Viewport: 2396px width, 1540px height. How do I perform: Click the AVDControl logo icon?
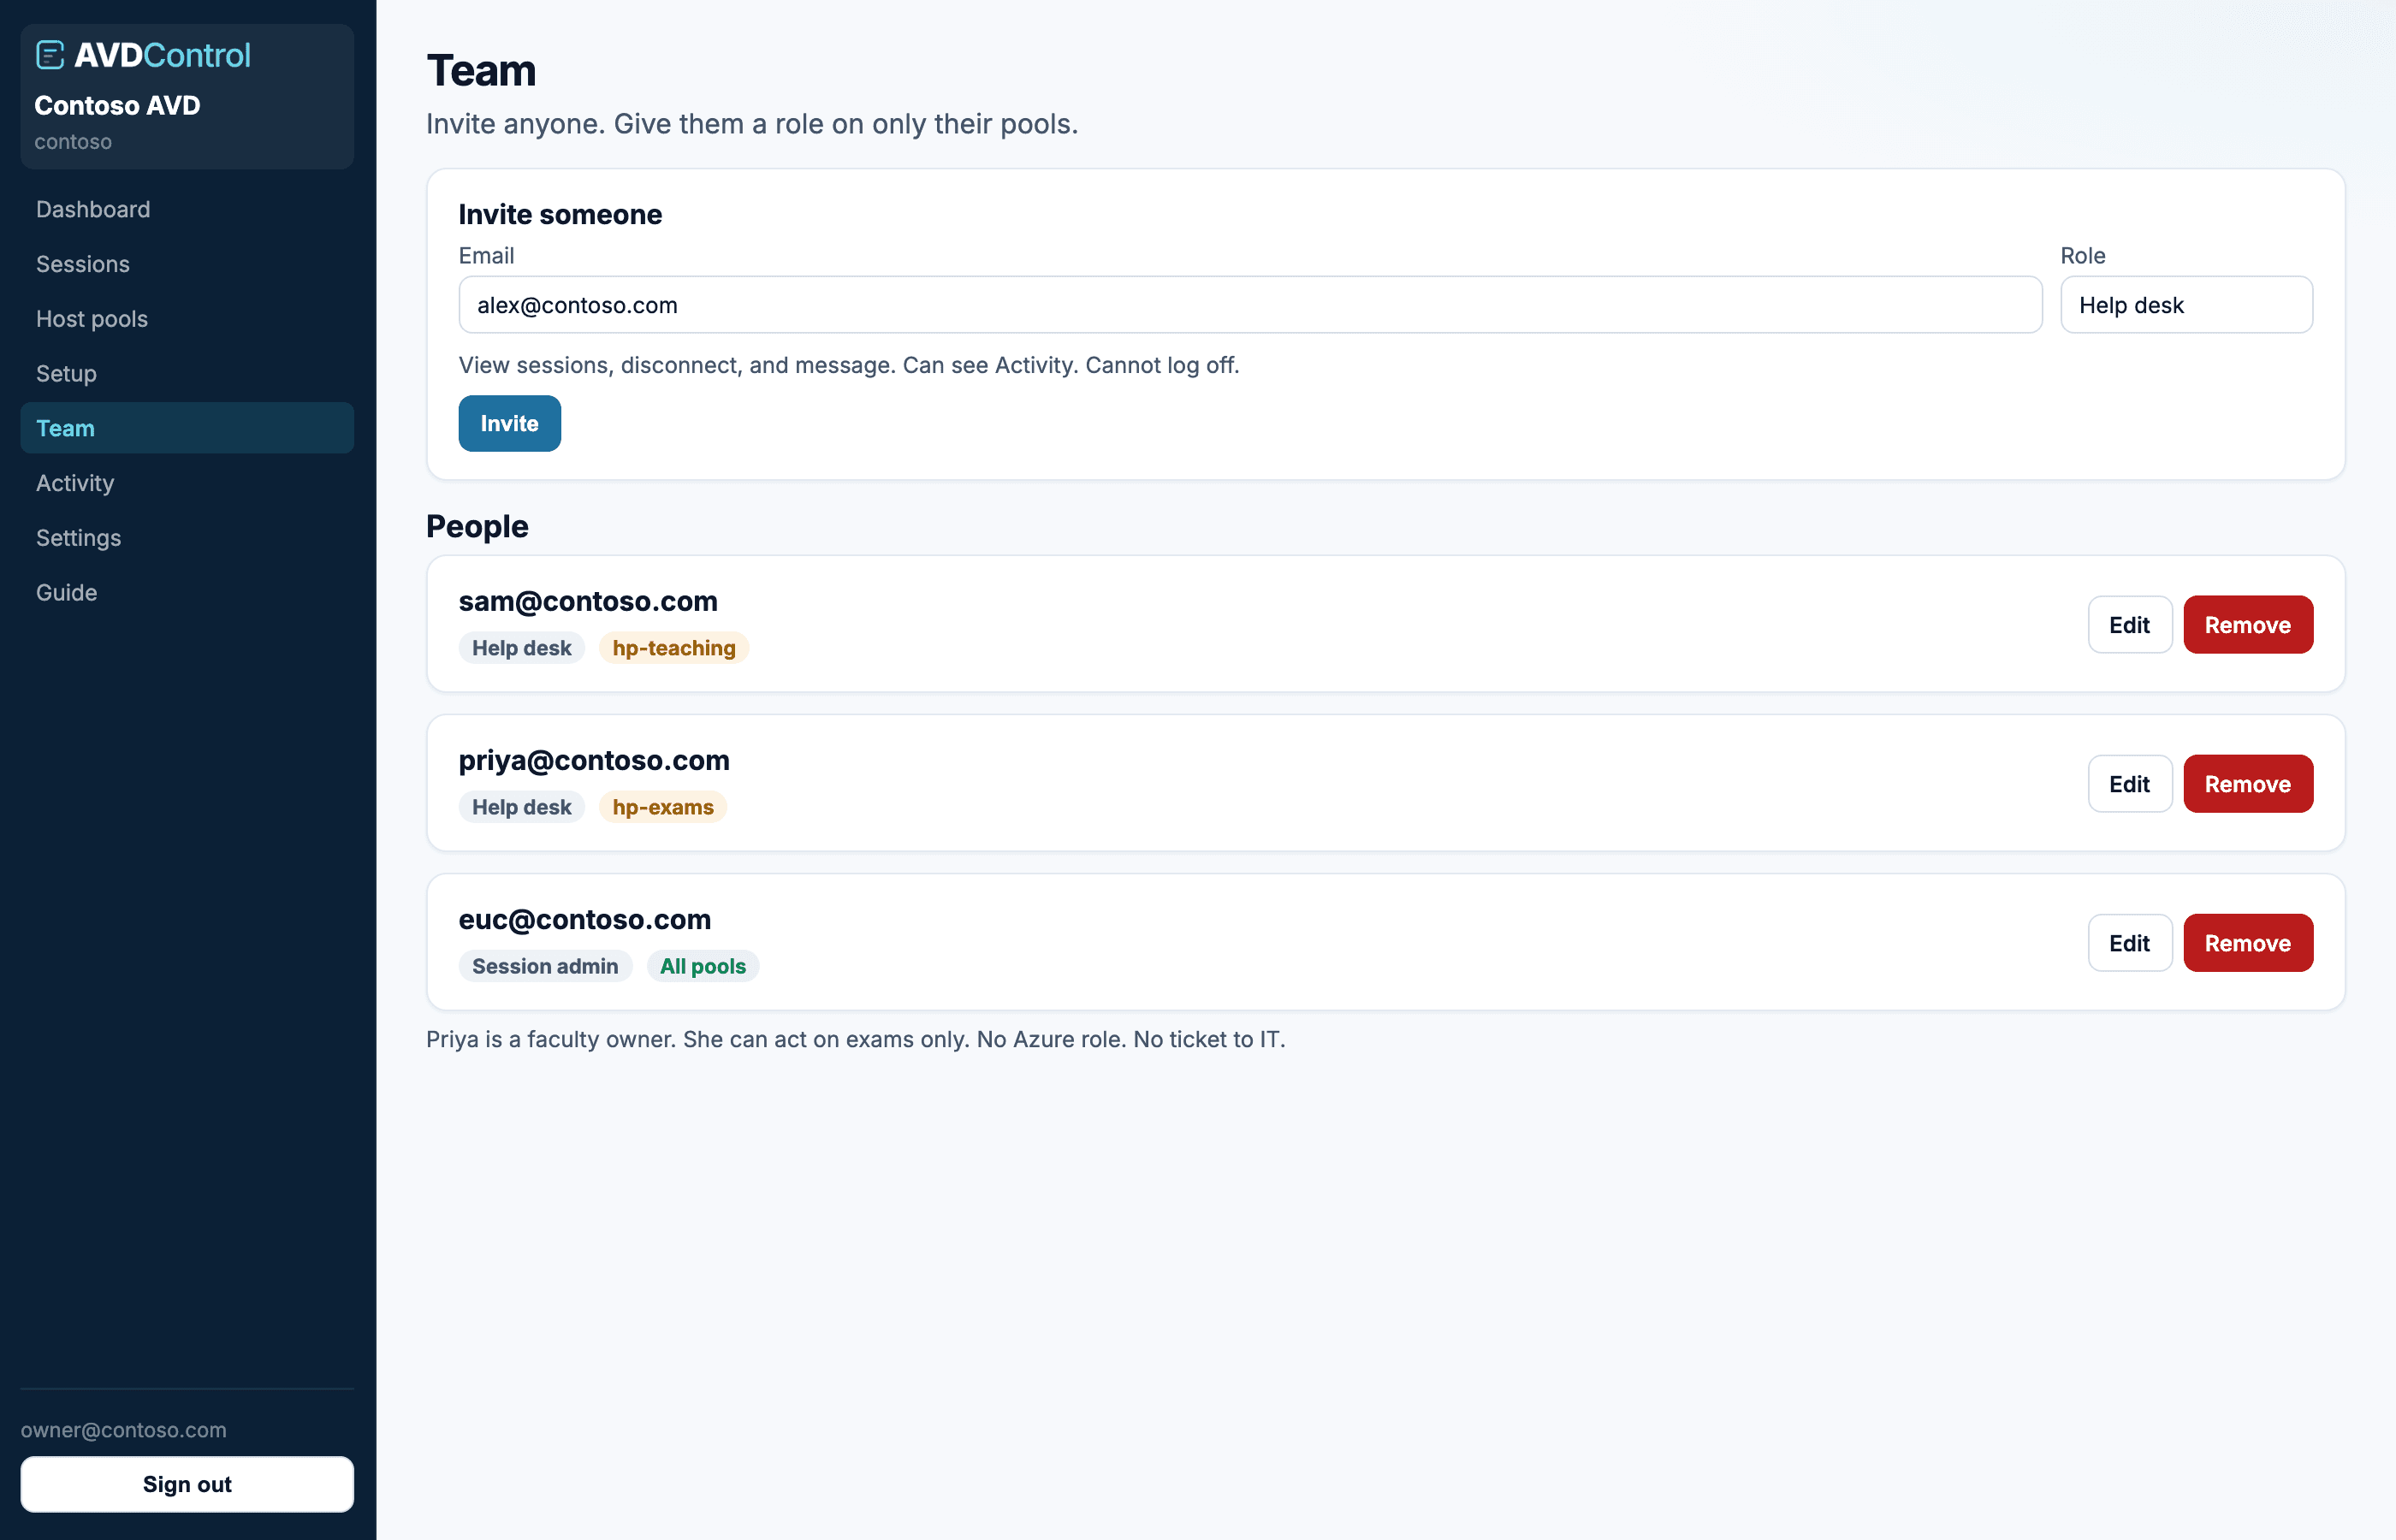pos(50,55)
